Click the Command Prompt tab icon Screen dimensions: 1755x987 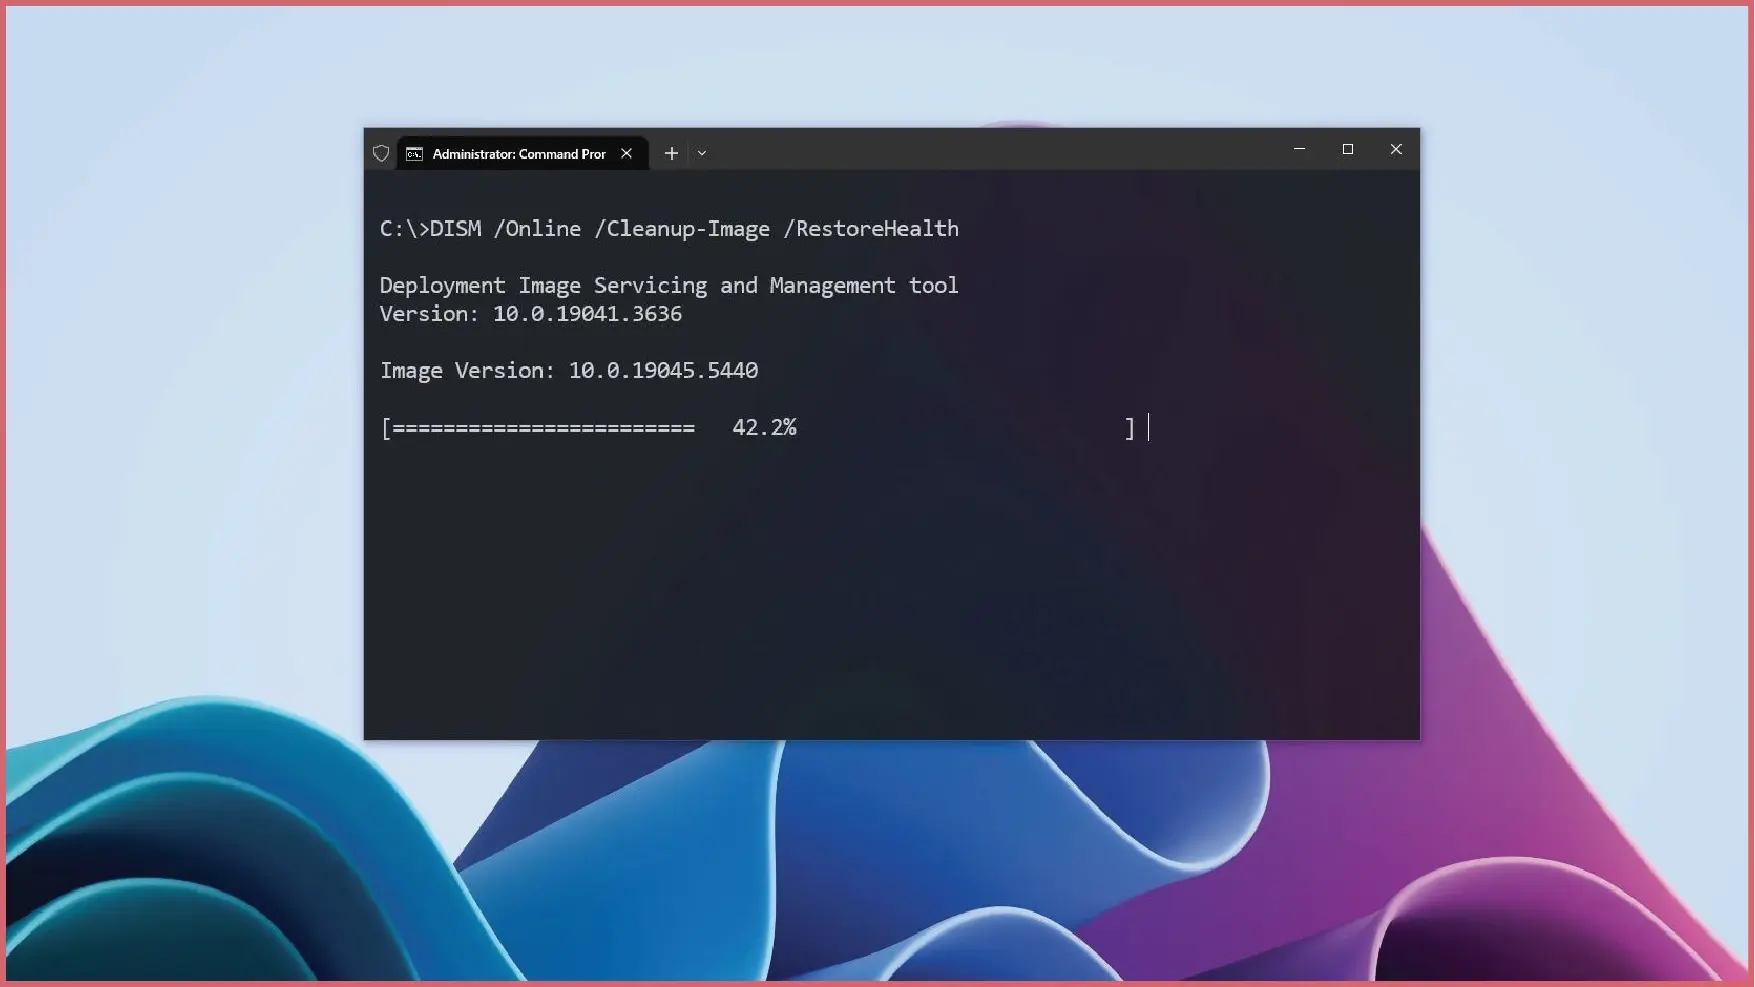click(x=414, y=154)
